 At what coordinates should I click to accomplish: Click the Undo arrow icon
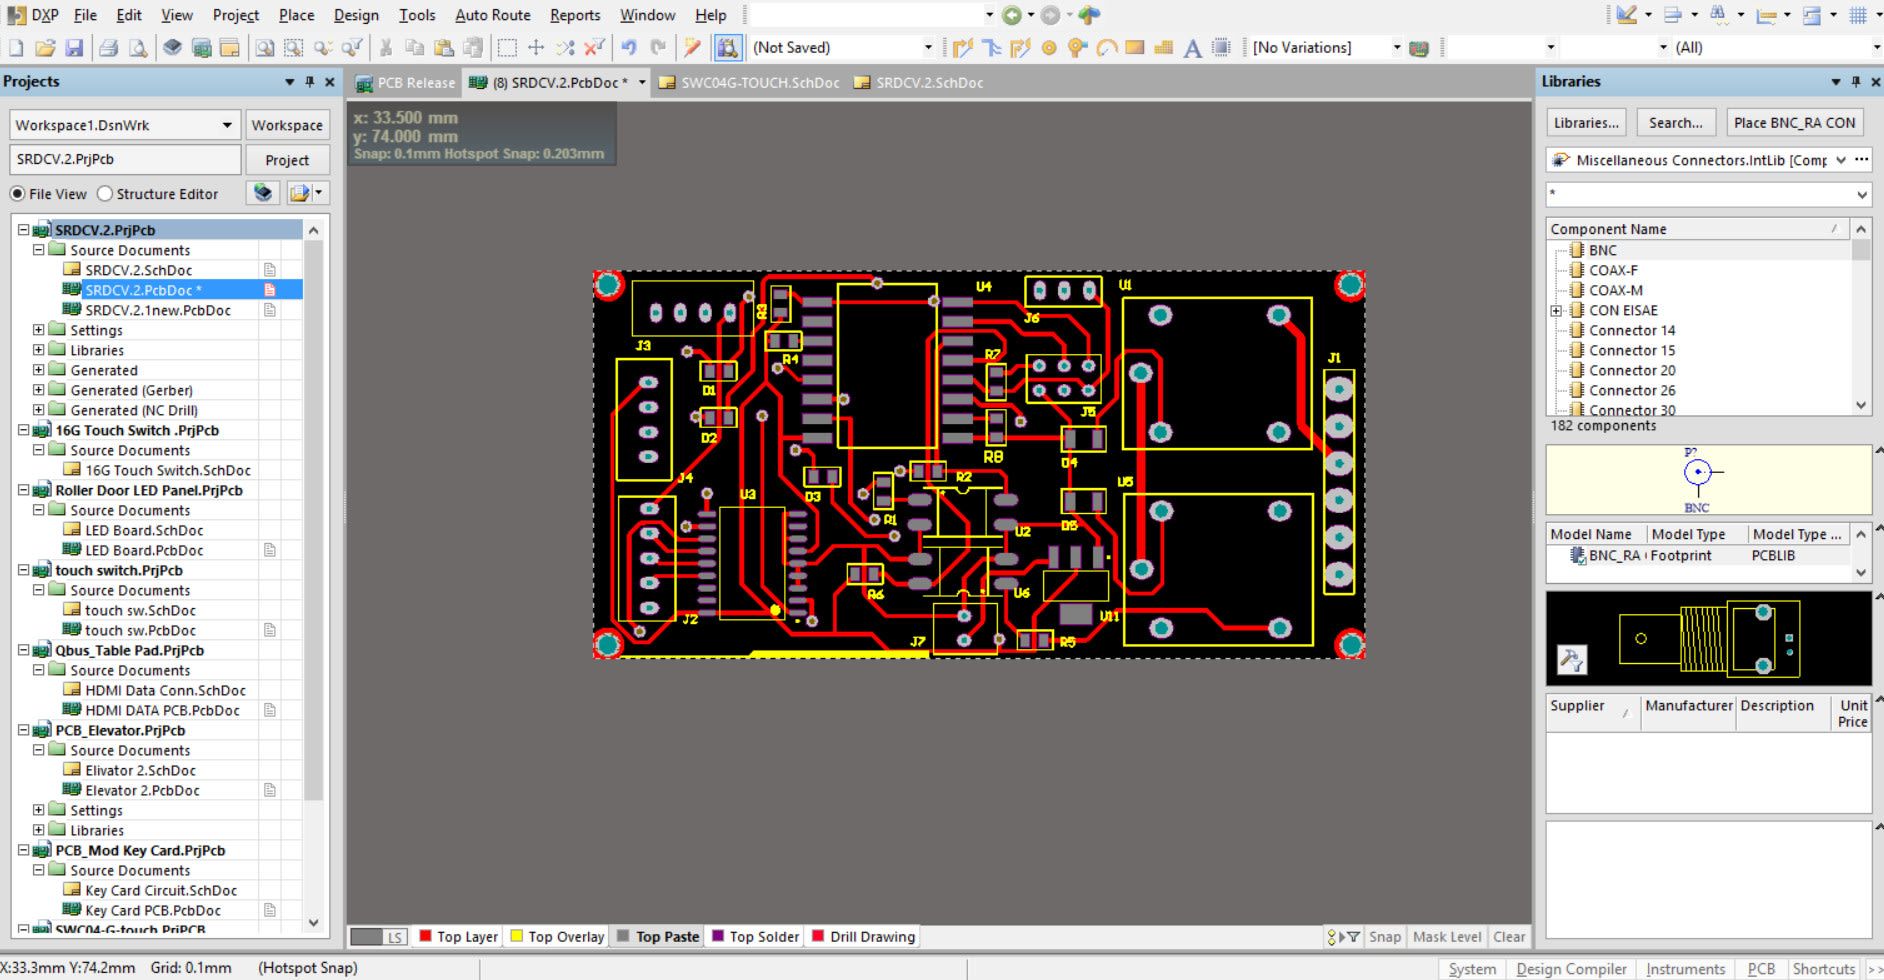[x=629, y=48]
